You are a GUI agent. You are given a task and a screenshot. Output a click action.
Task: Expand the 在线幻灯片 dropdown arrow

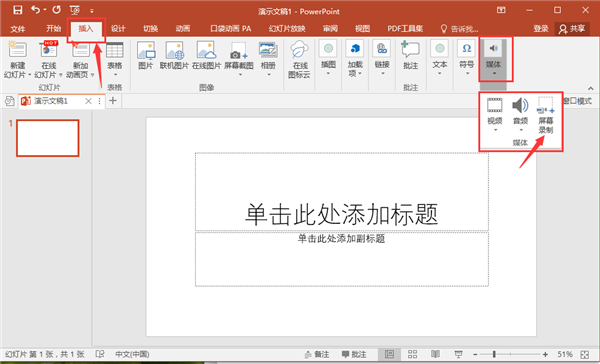point(60,75)
